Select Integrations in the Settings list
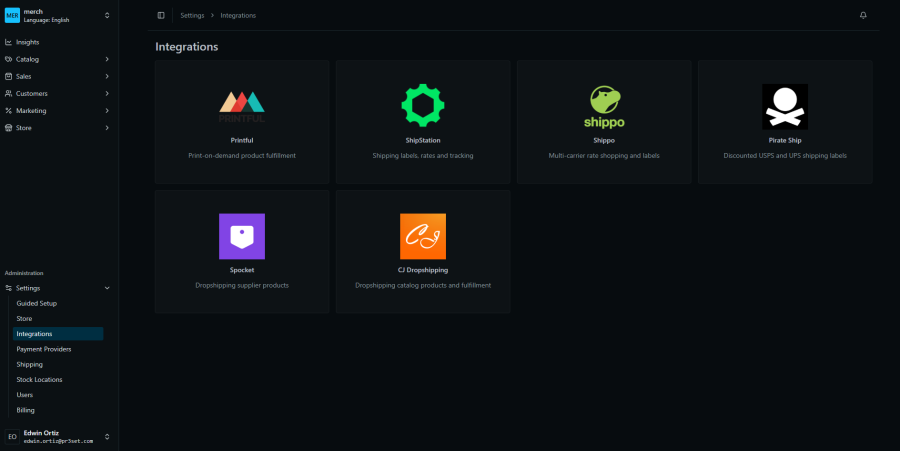This screenshot has width=900, height=451. (x=58, y=334)
